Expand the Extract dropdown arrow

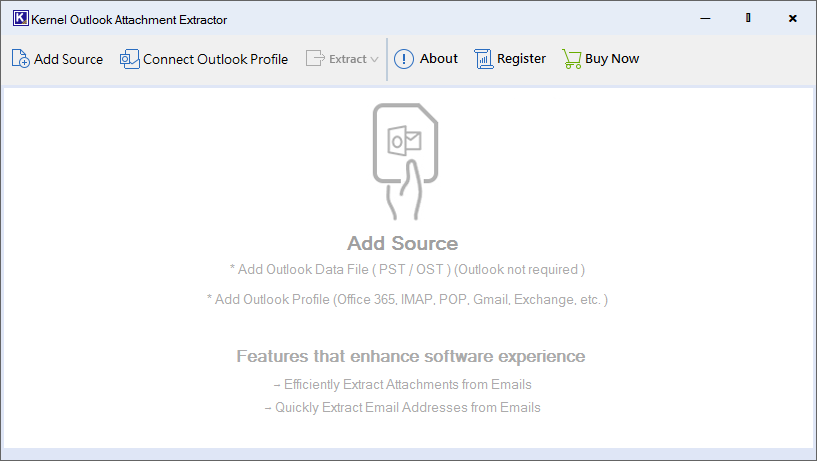[374, 59]
